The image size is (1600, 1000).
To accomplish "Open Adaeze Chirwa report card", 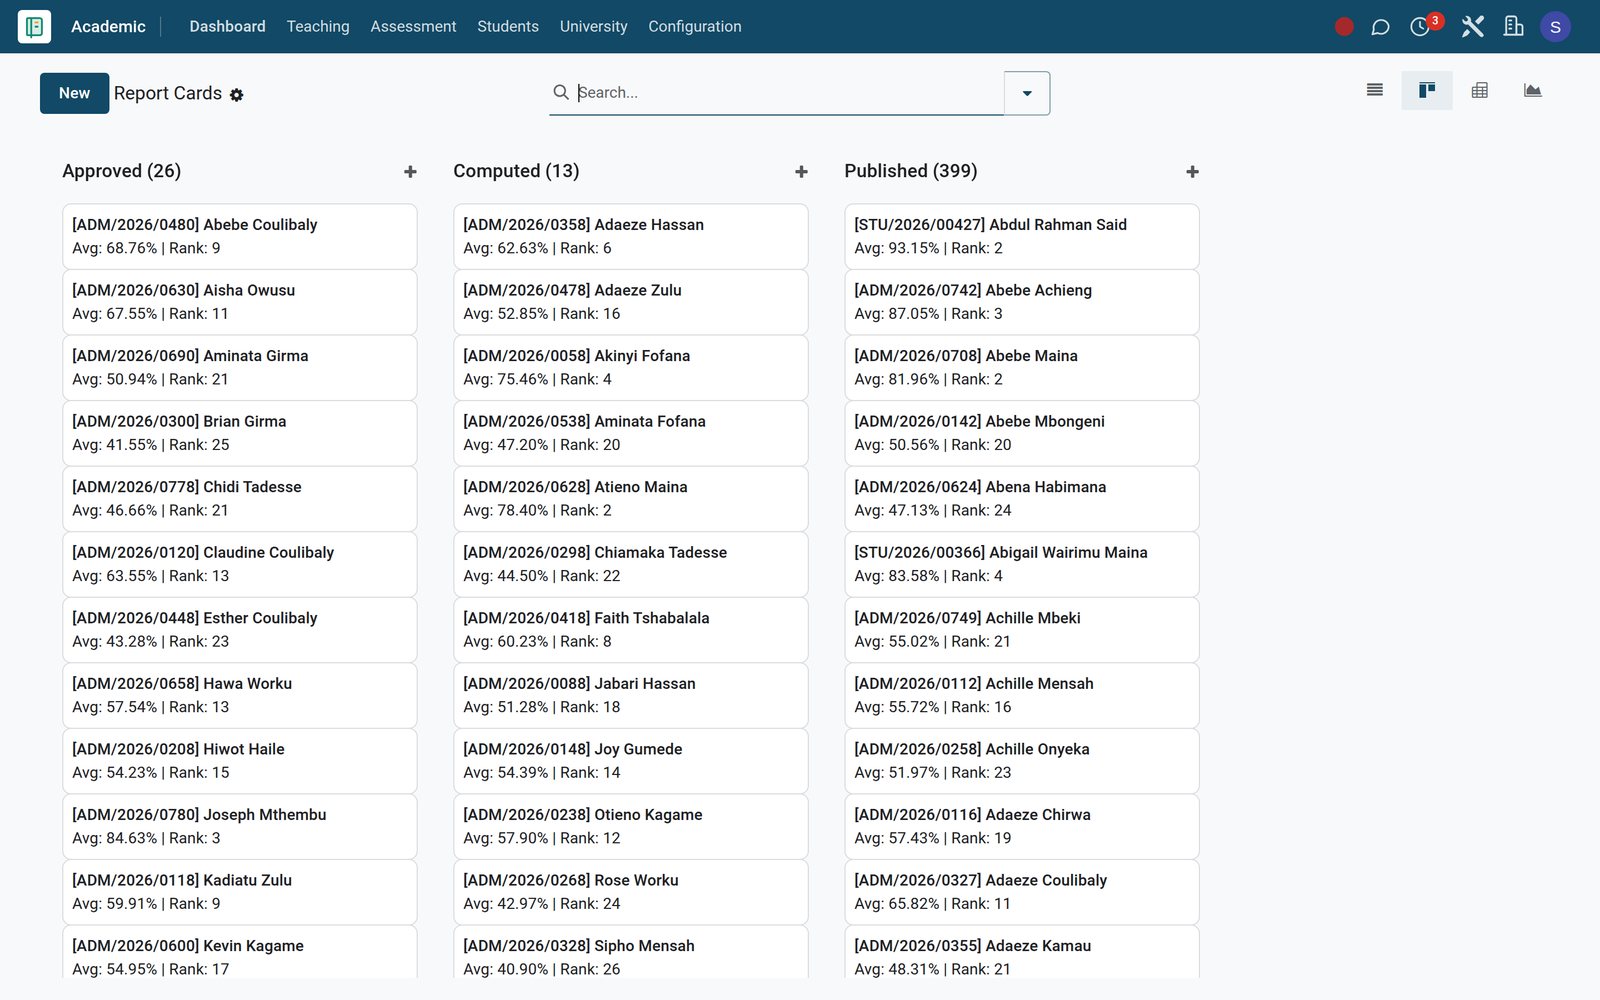I will 1022,826.
